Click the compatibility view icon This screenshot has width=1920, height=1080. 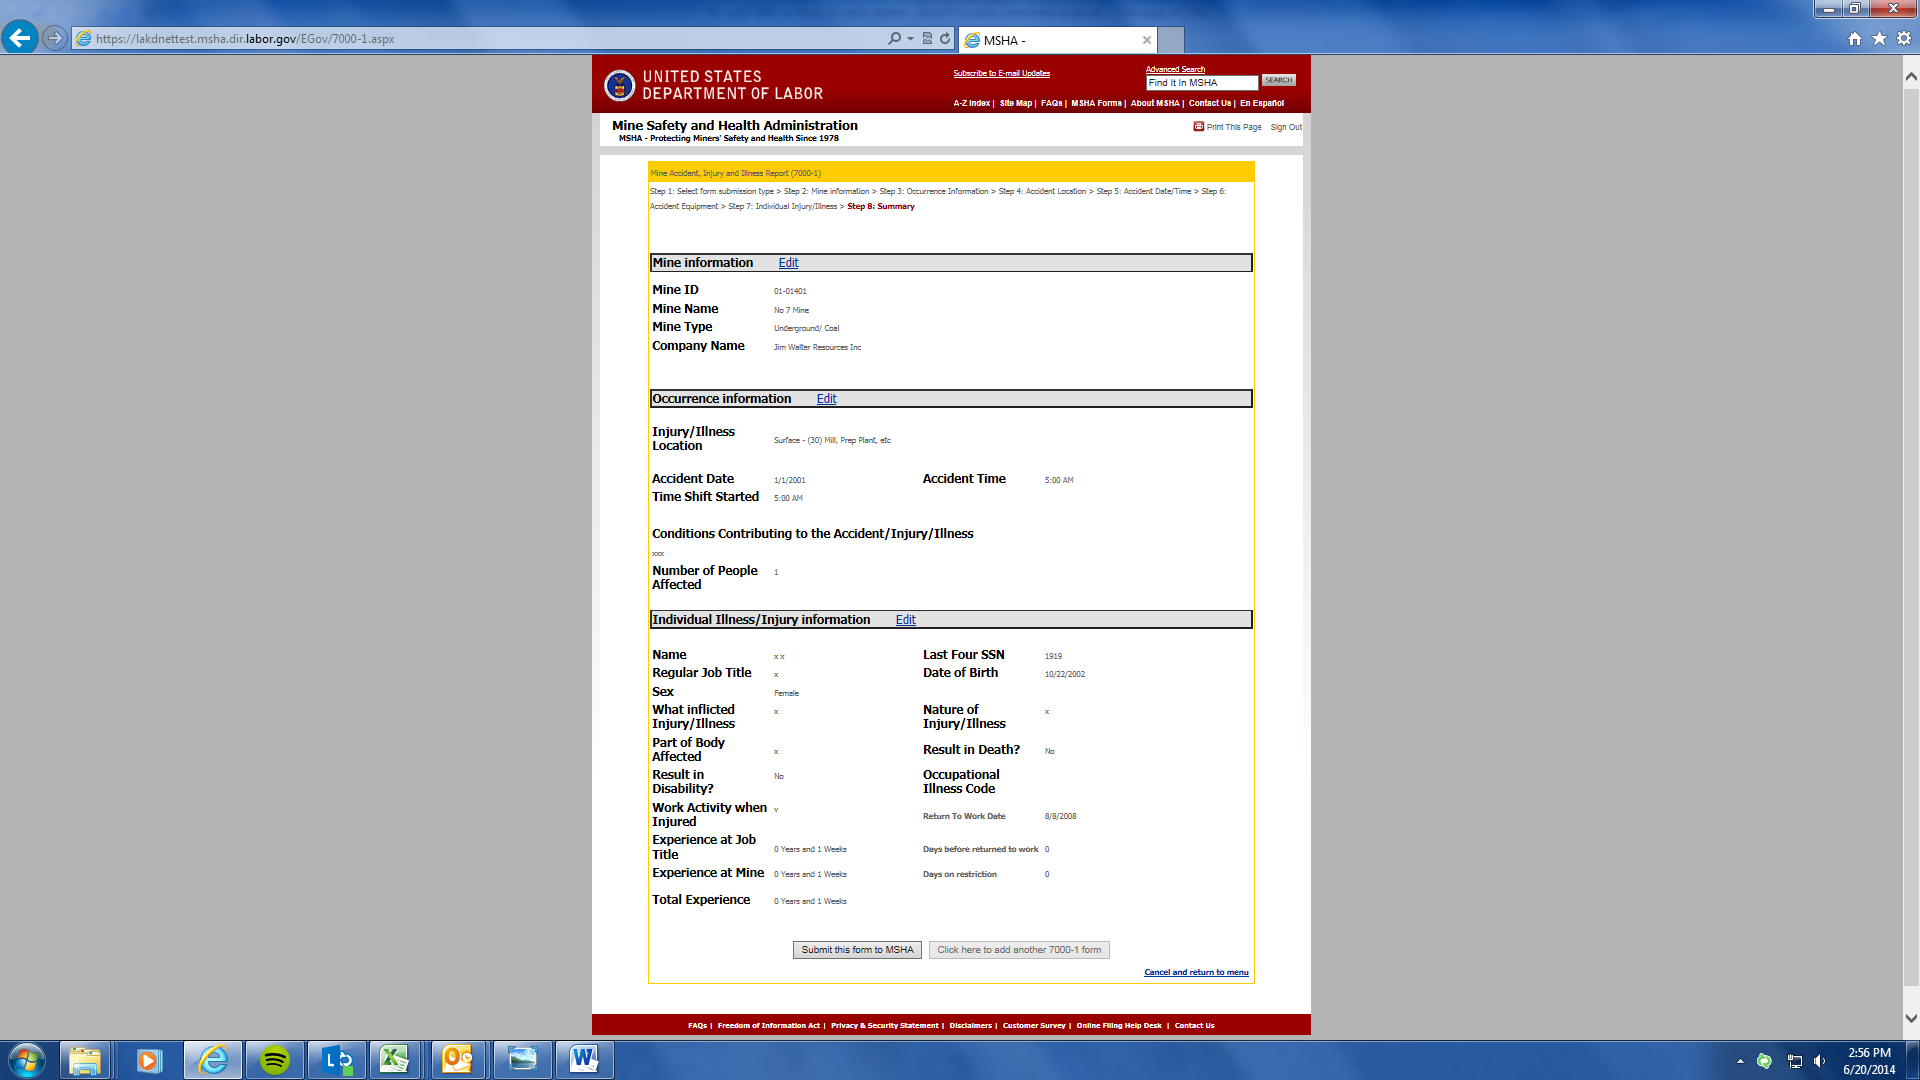(x=927, y=38)
